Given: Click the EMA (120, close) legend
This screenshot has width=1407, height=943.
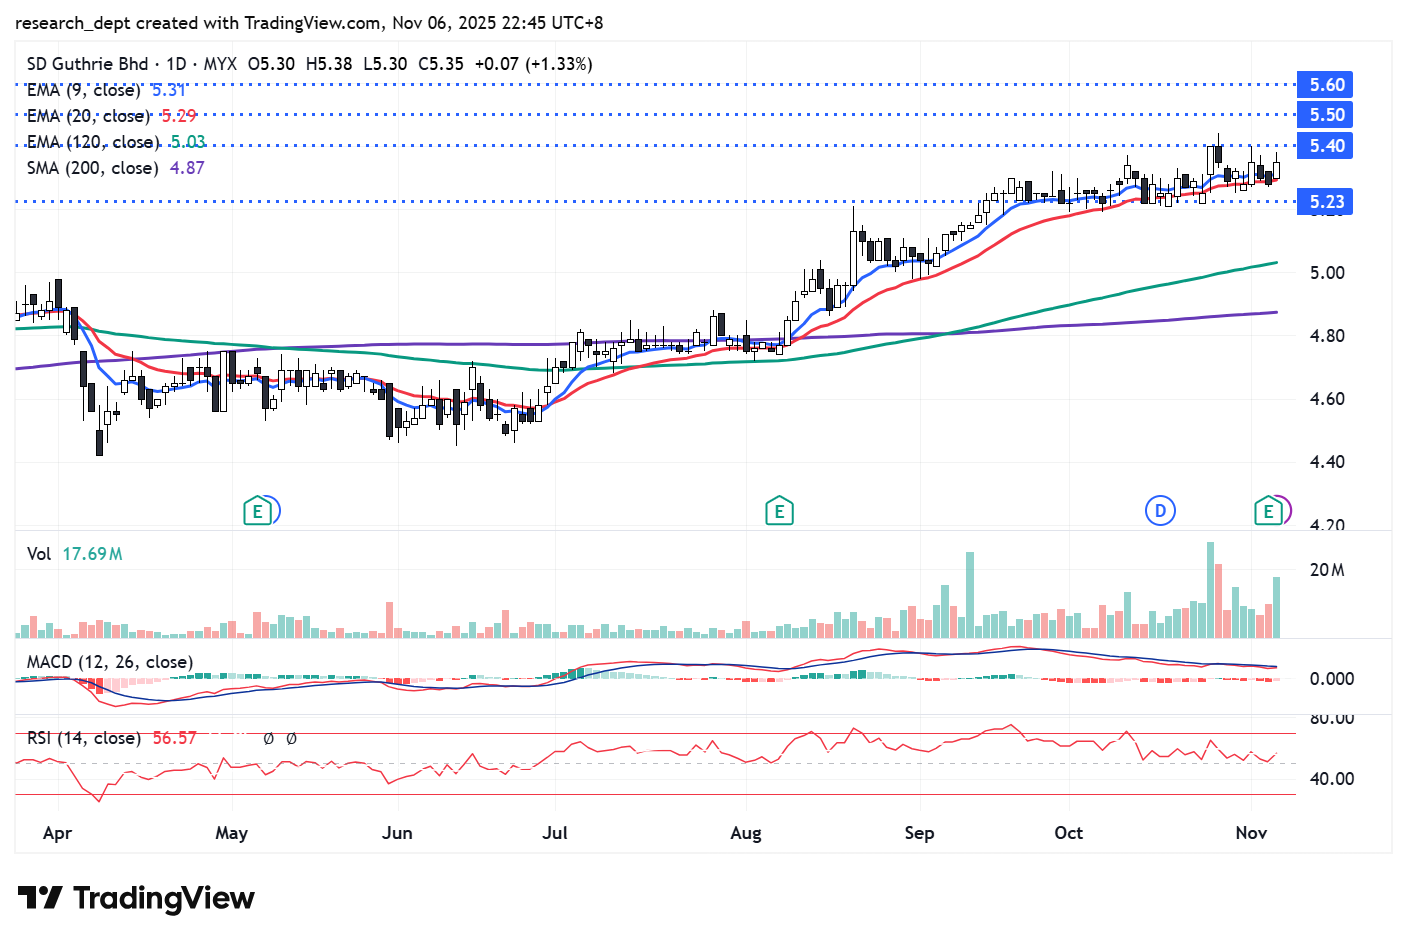Looking at the screenshot, I should point(92,142).
